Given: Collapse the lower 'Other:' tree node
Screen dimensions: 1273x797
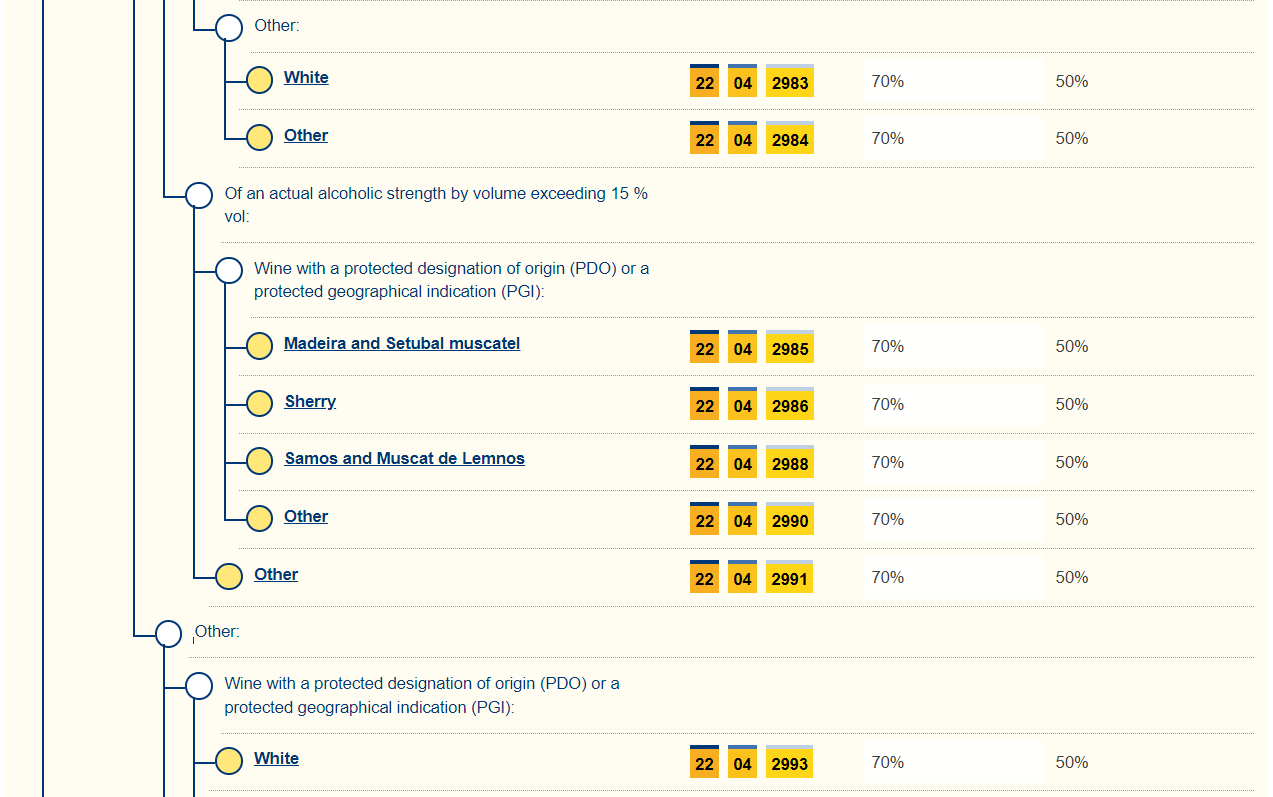Looking at the screenshot, I should click(169, 634).
